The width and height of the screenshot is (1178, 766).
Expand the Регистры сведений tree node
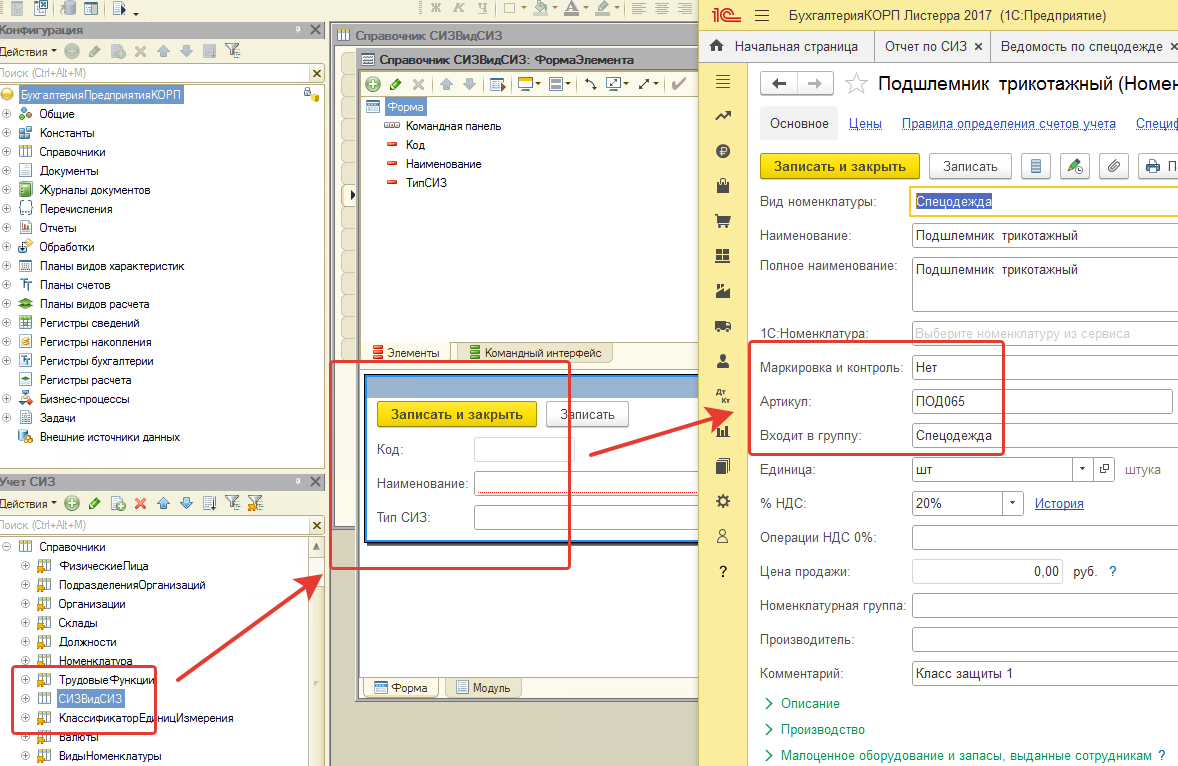(x=7, y=323)
